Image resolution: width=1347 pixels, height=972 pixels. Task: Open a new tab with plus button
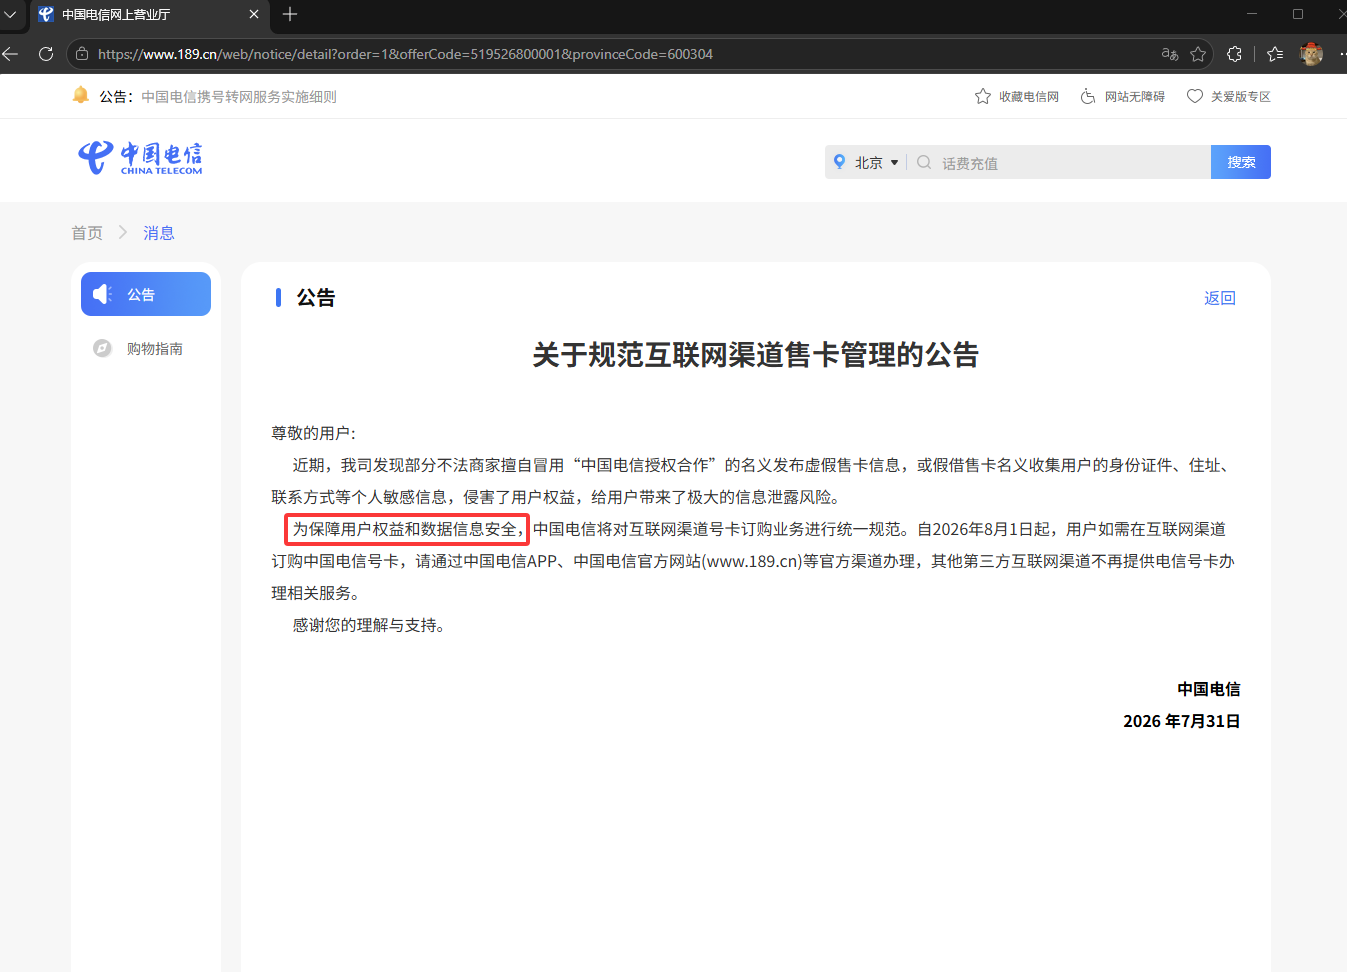point(290,14)
